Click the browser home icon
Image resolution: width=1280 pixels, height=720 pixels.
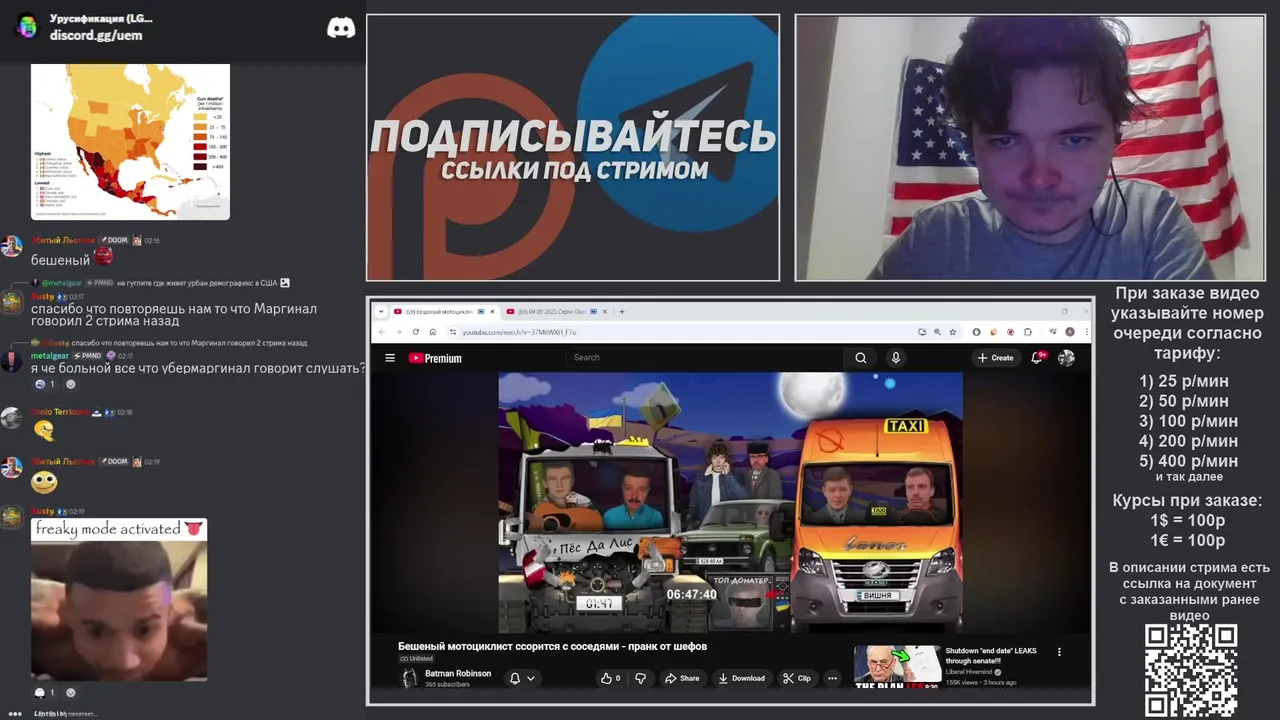point(432,332)
